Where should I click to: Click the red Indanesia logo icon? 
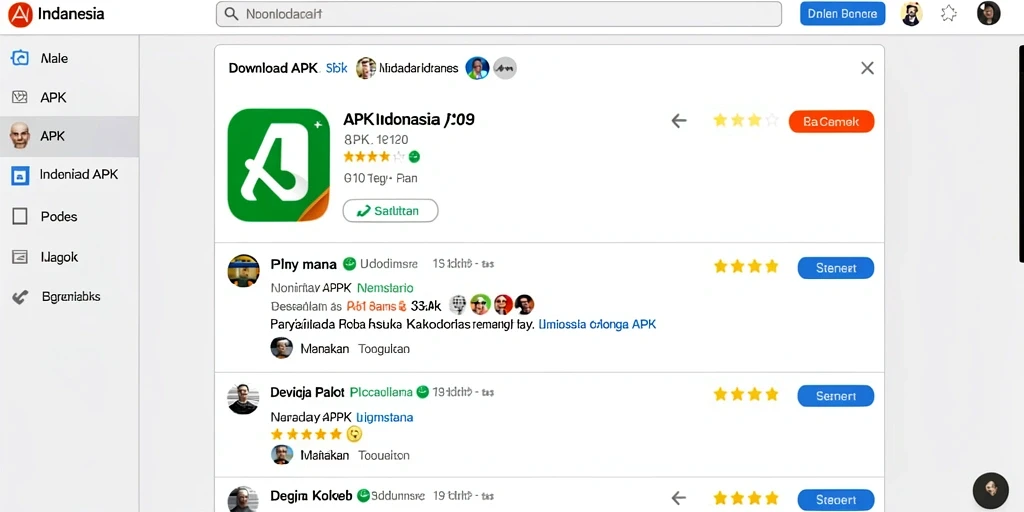pos(20,14)
